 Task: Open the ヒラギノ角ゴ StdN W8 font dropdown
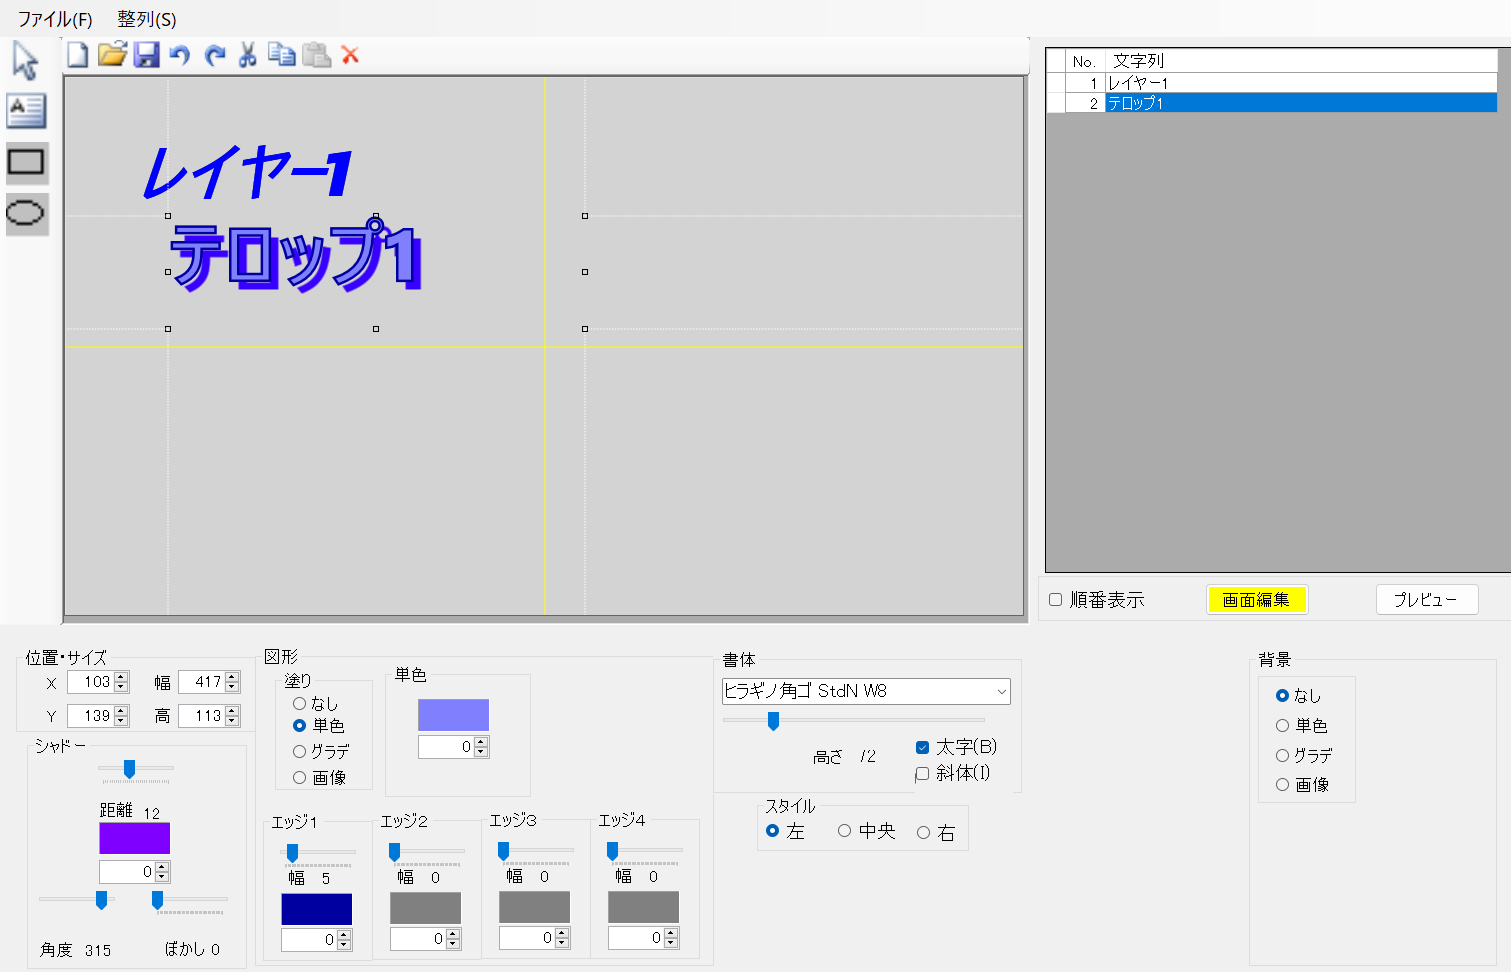point(866,691)
